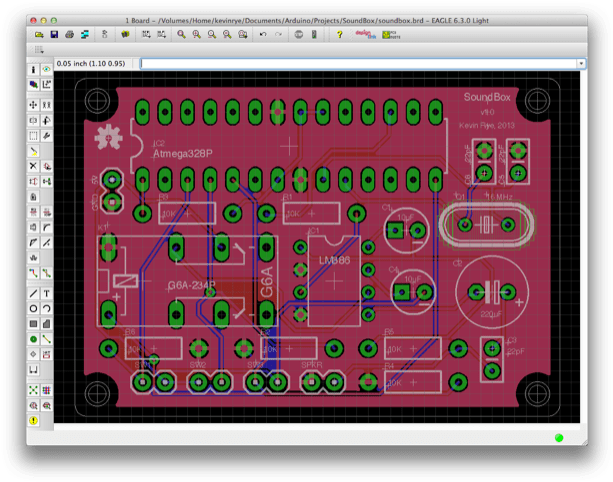The width and height of the screenshot is (613, 482).
Task: Select the Mirror tool
Action: tap(33, 120)
